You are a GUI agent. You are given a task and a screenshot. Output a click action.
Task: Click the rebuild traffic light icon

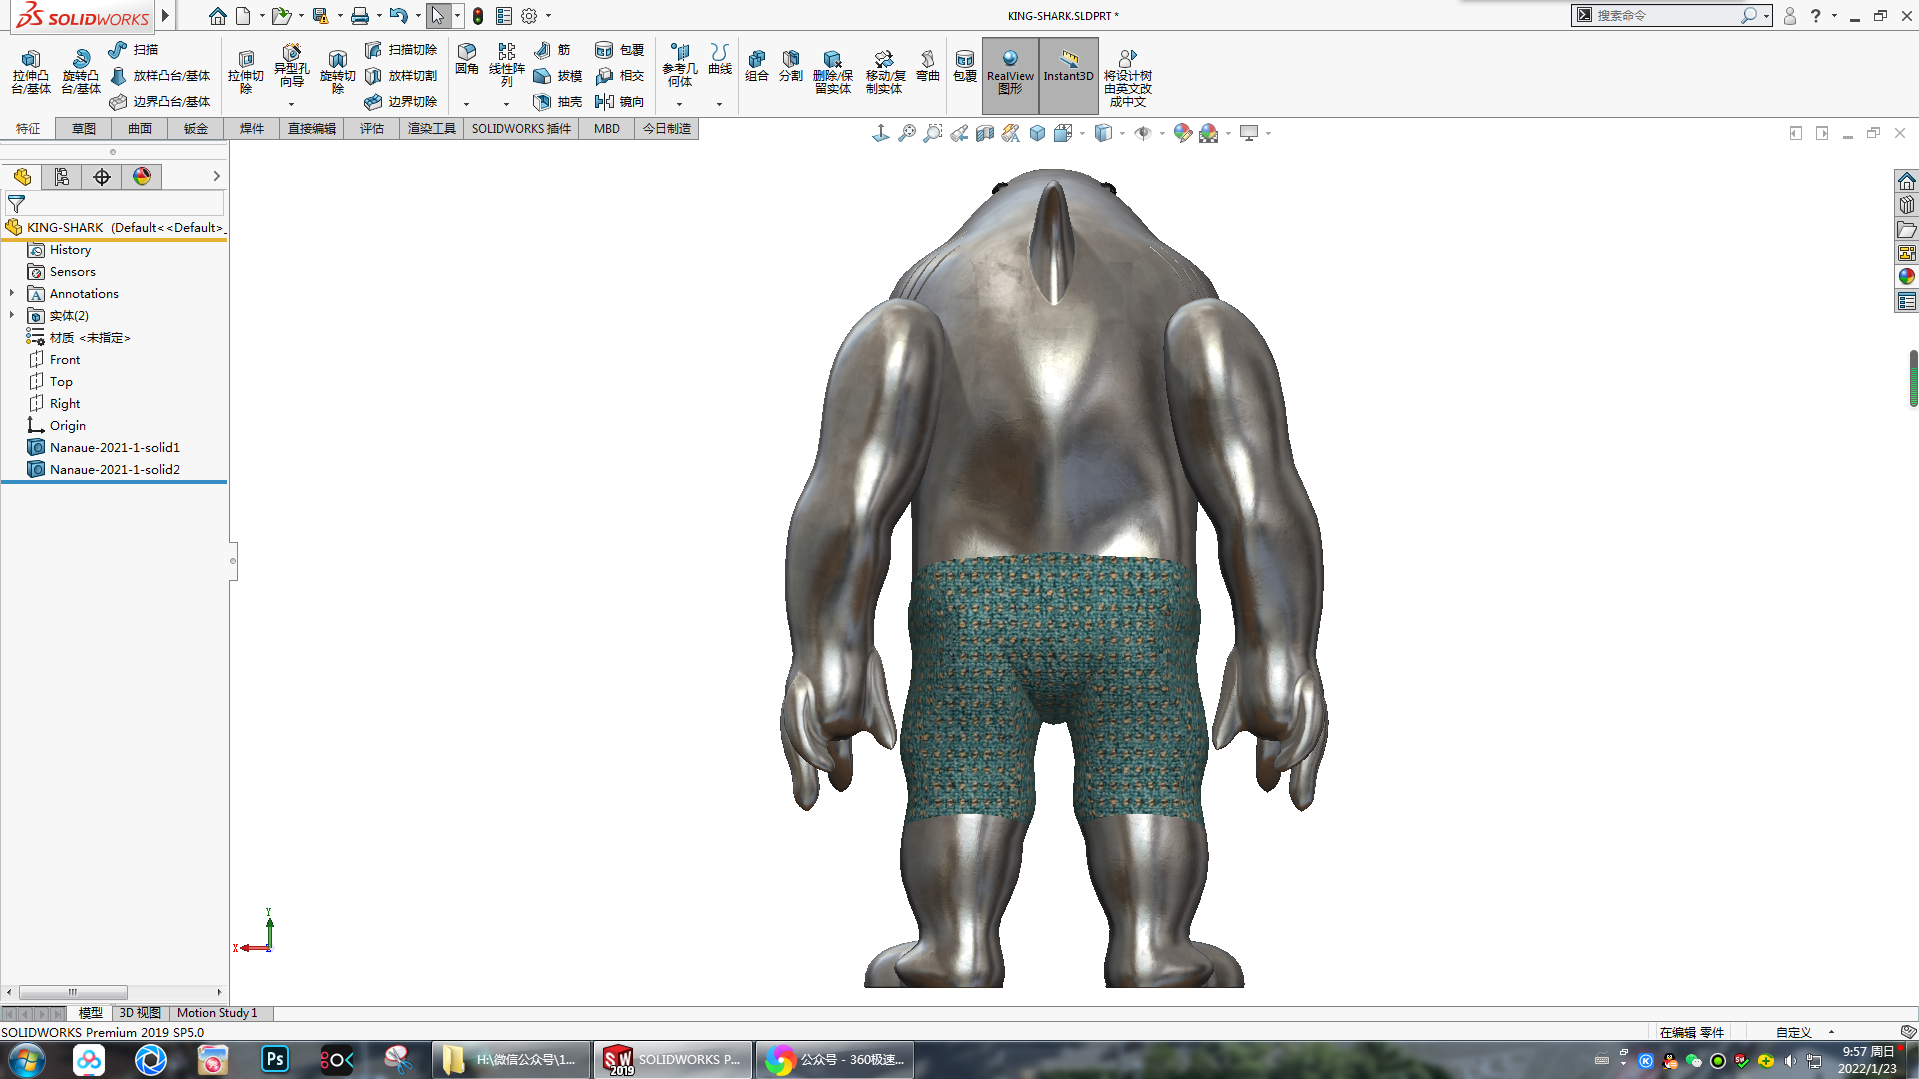point(478,16)
